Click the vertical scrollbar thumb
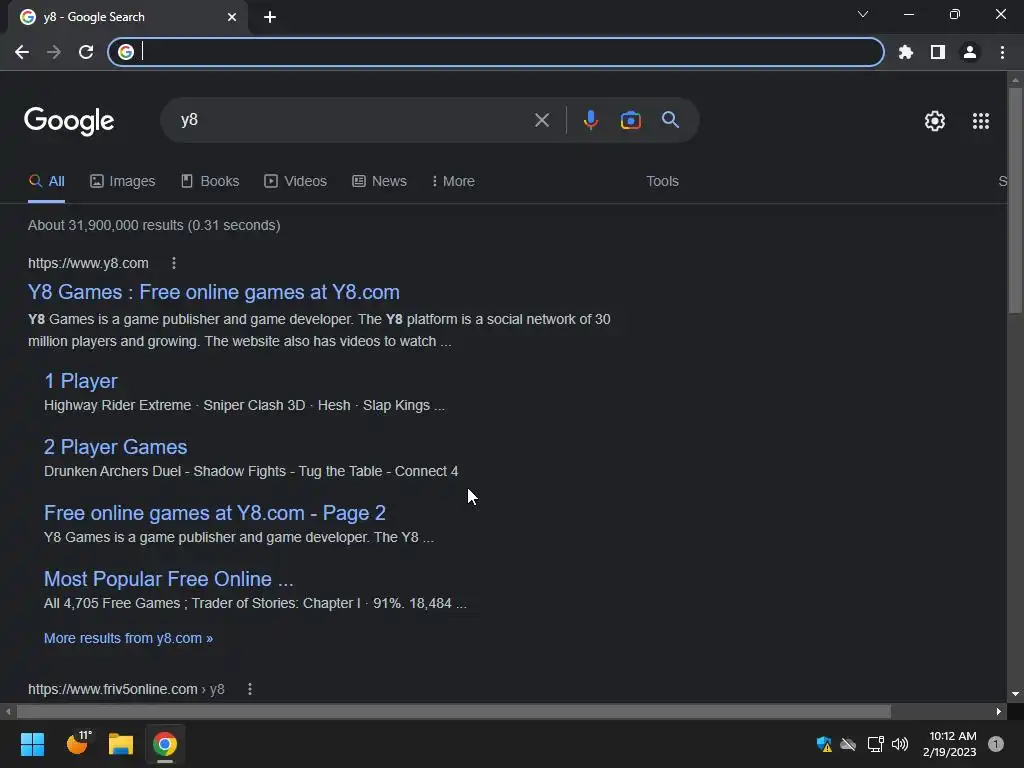The height and width of the screenshot is (768, 1024). (1015, 199)
